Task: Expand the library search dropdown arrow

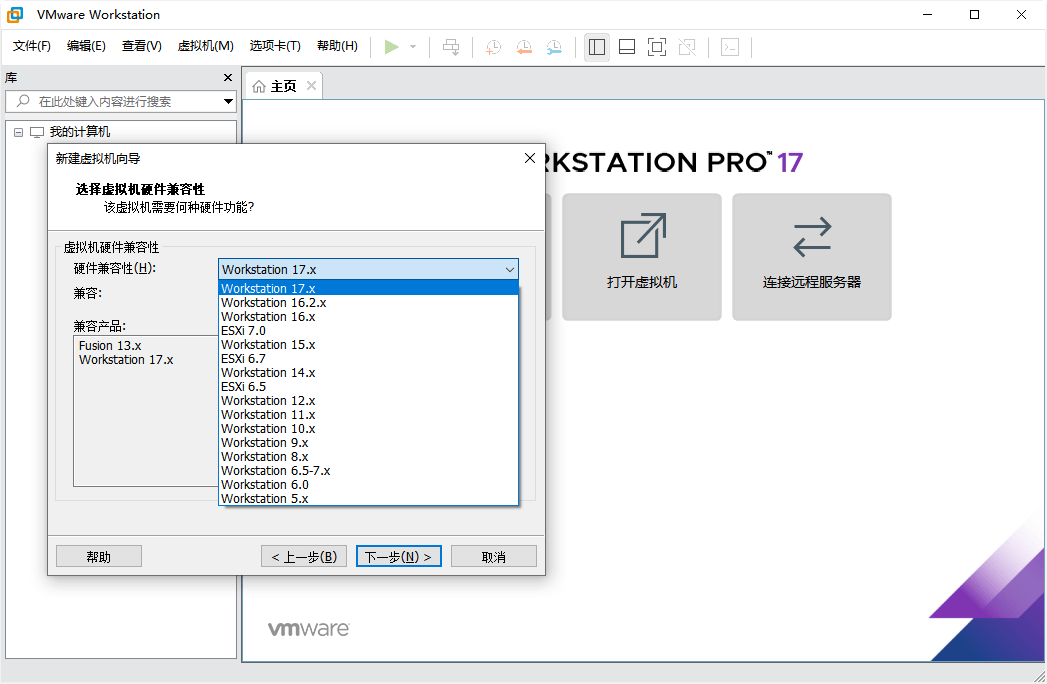Action: click(x=228, y=101)
